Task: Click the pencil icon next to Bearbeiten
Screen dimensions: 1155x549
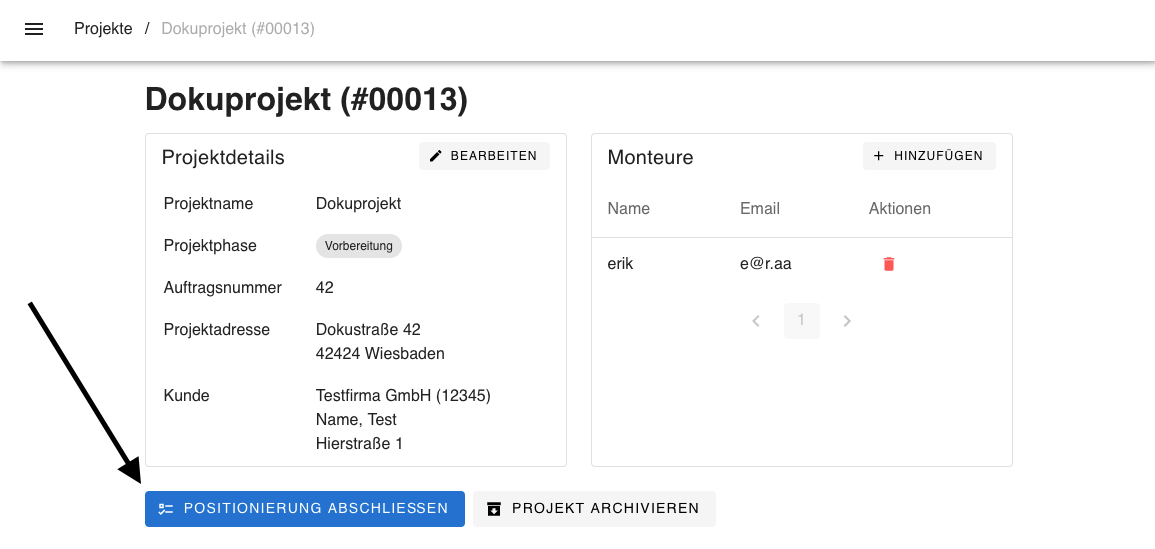Action: 435,156
